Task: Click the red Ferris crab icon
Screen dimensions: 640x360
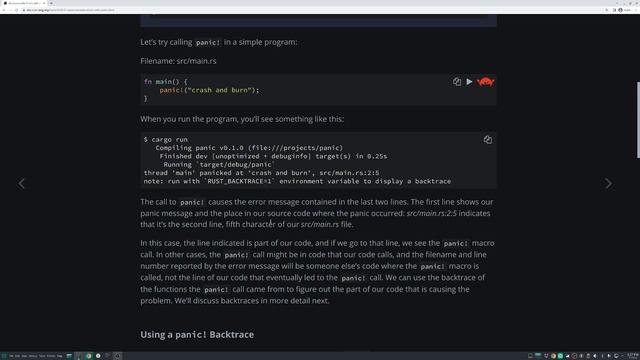Action: point(485,82)
